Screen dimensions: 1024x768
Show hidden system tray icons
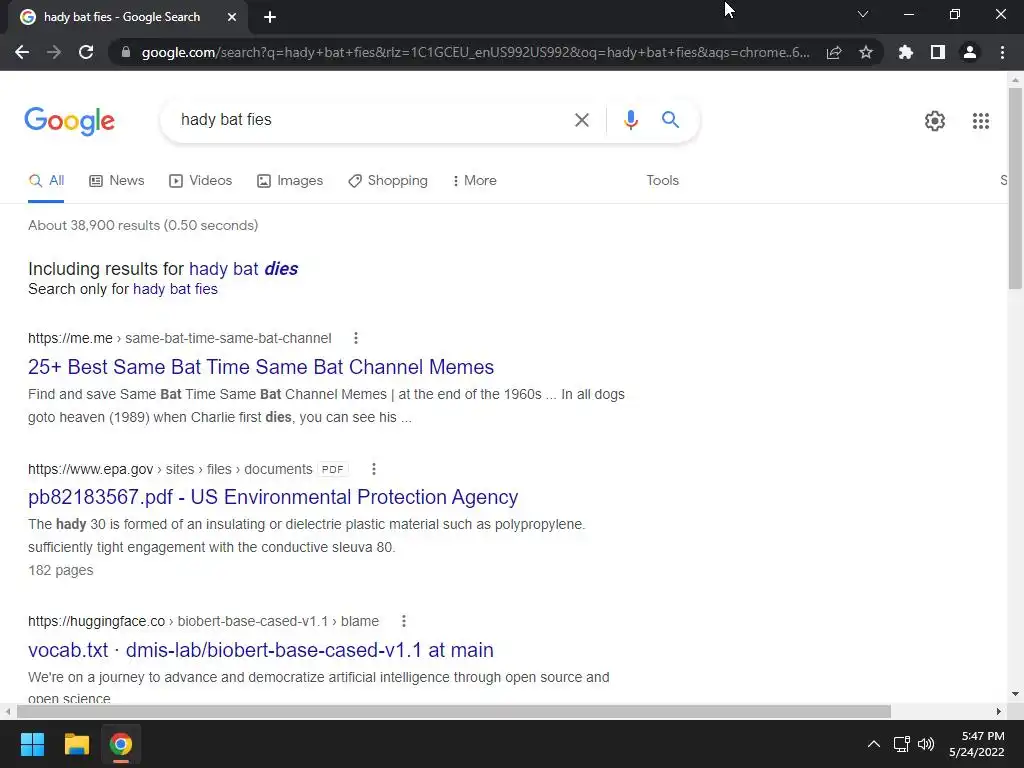click(x=873, y=744)
